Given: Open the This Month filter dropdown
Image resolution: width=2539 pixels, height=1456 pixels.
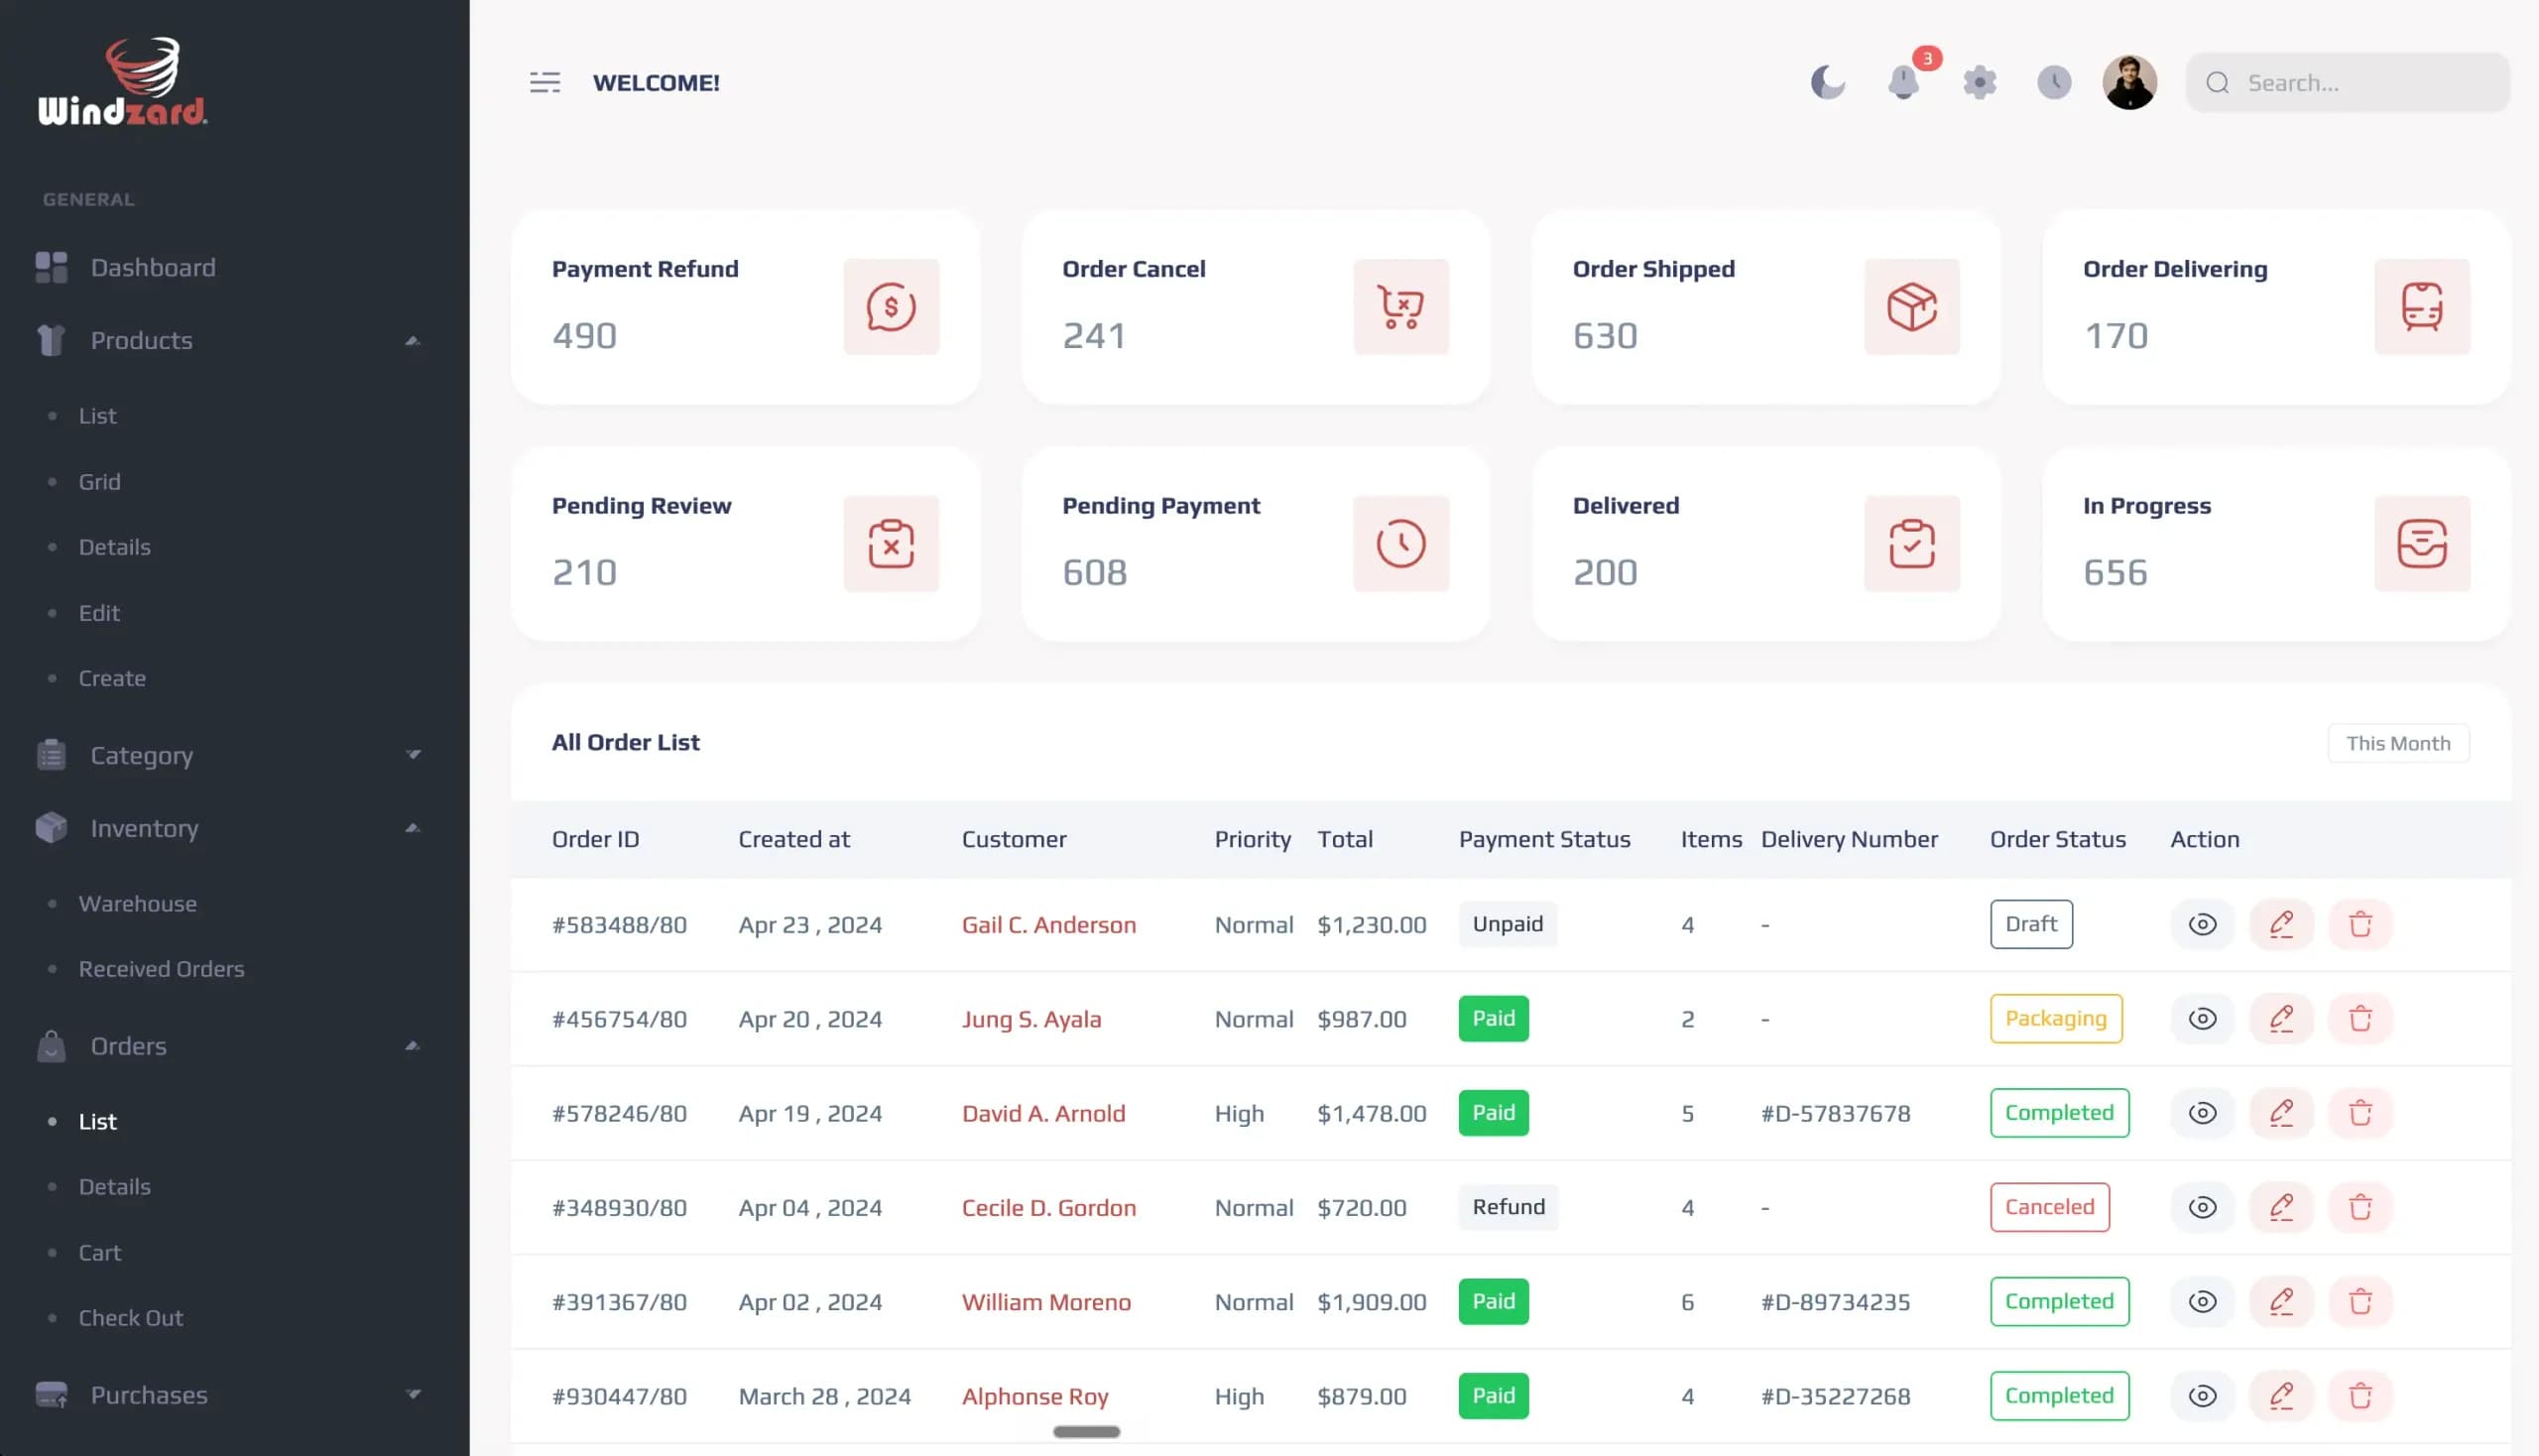Looking at the screenshot, I should (x=2398, y=743).
